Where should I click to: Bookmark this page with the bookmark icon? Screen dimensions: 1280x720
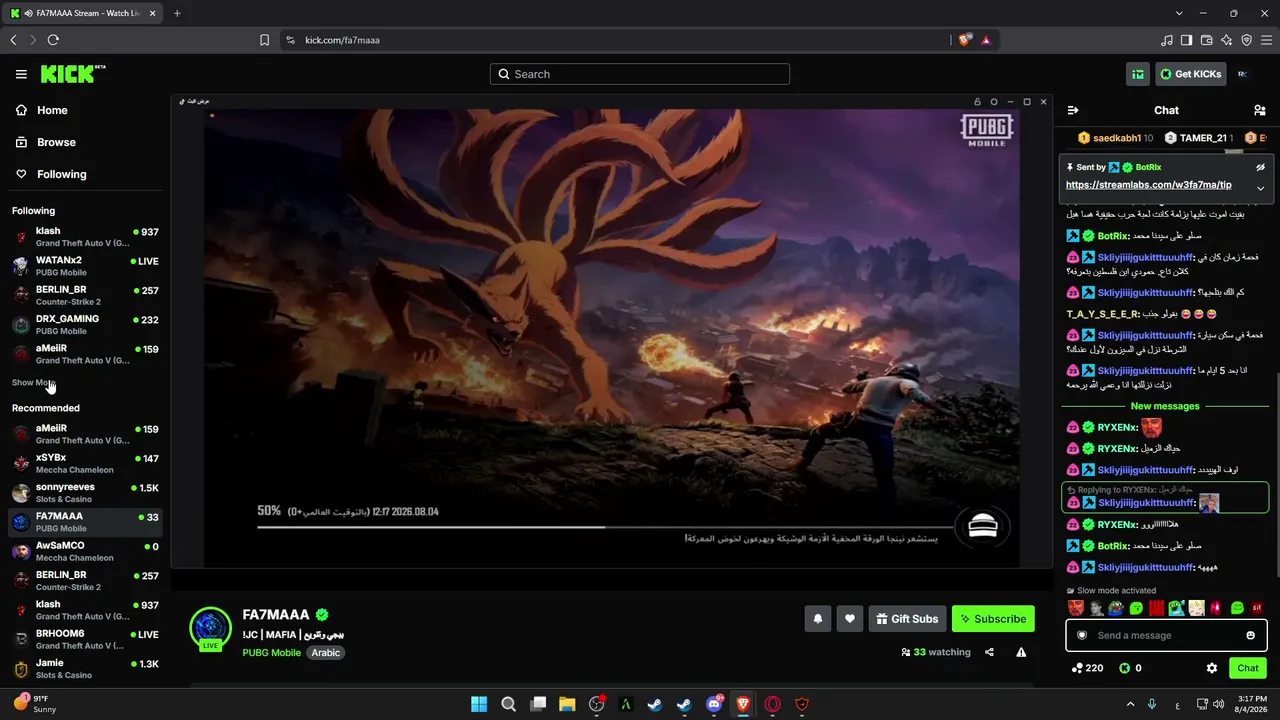point(264,40)
